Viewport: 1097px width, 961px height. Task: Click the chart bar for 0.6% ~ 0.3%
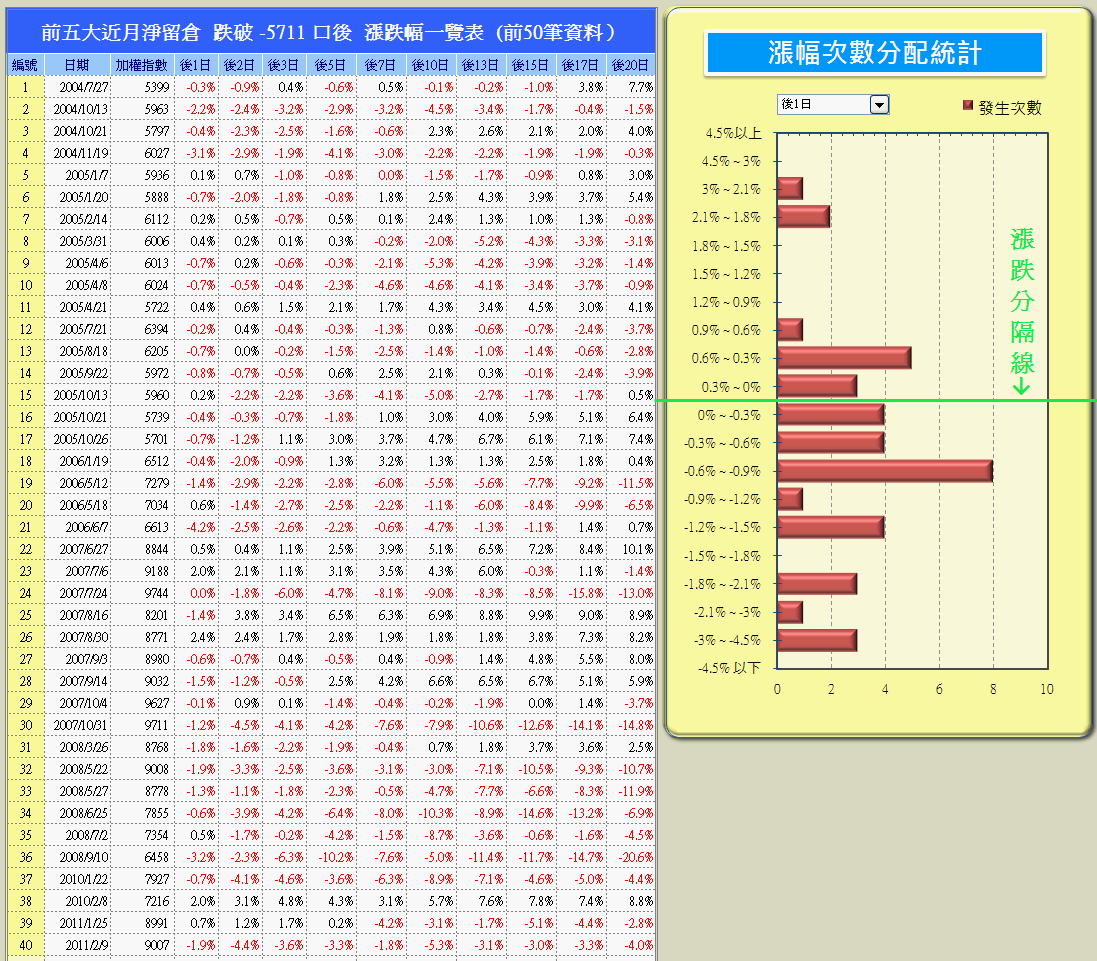tap(844, 358)
